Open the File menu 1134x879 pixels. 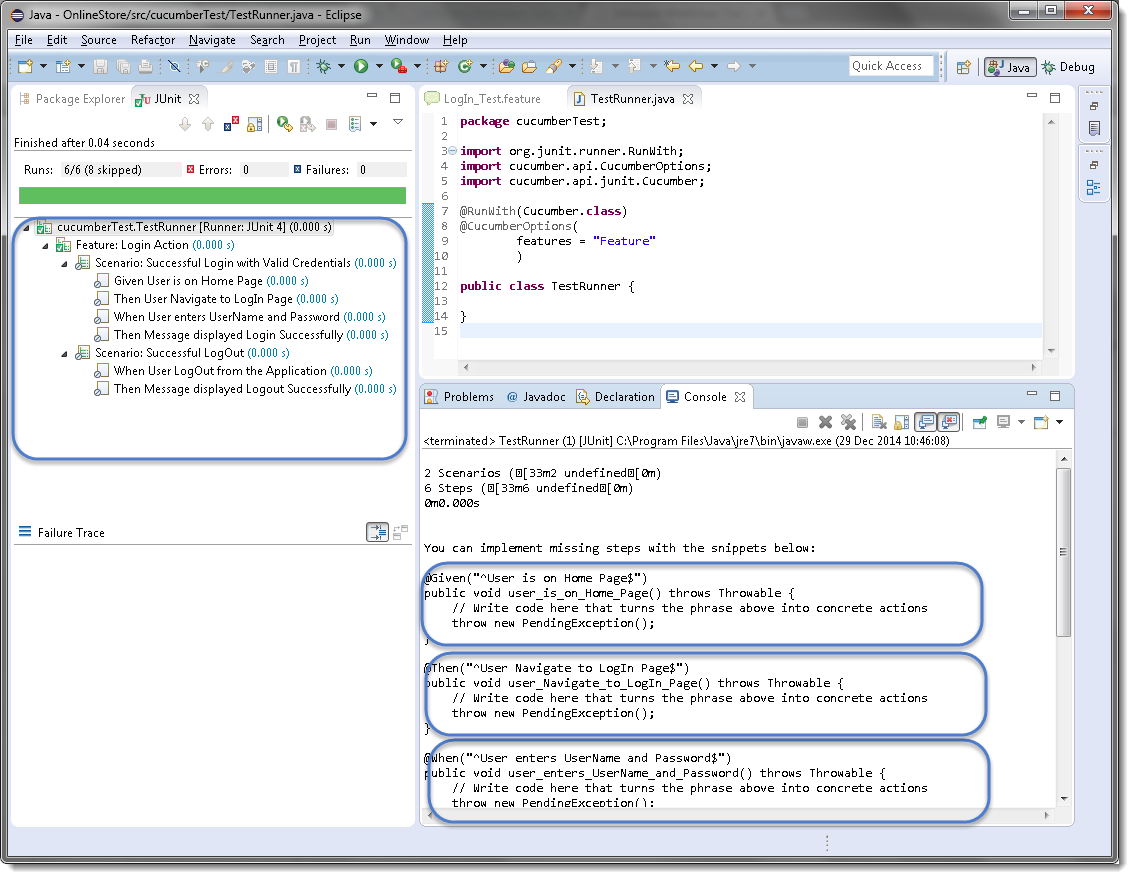tap(23, 40)
